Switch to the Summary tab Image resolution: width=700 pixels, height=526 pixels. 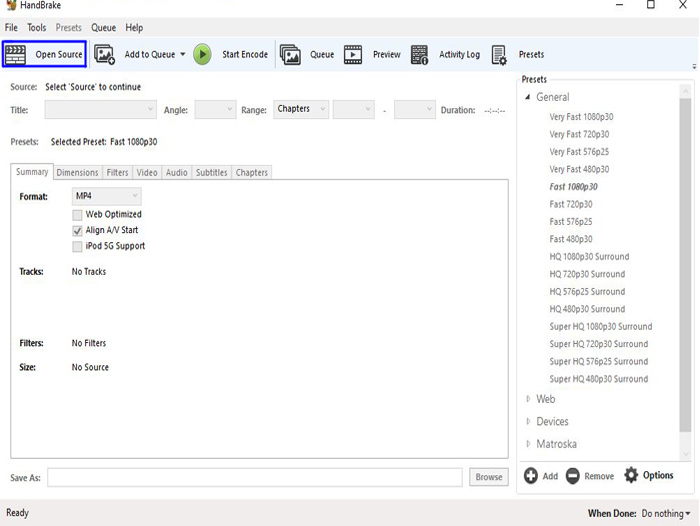(x=32, y=172)
